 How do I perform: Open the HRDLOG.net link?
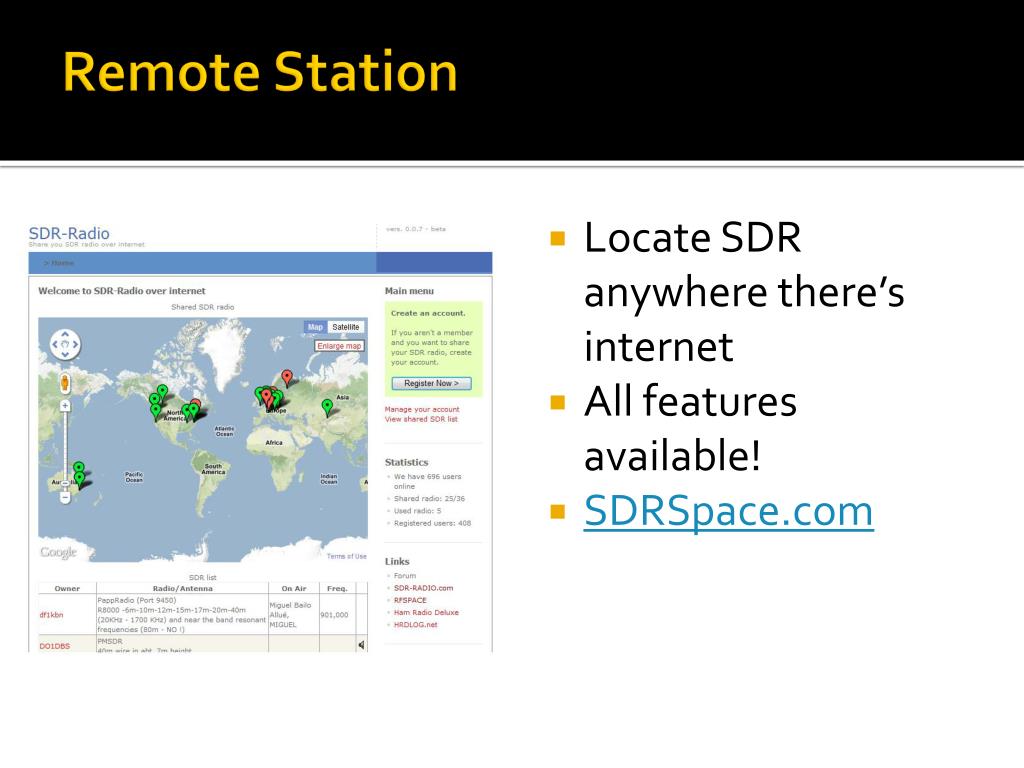(415, 625)
